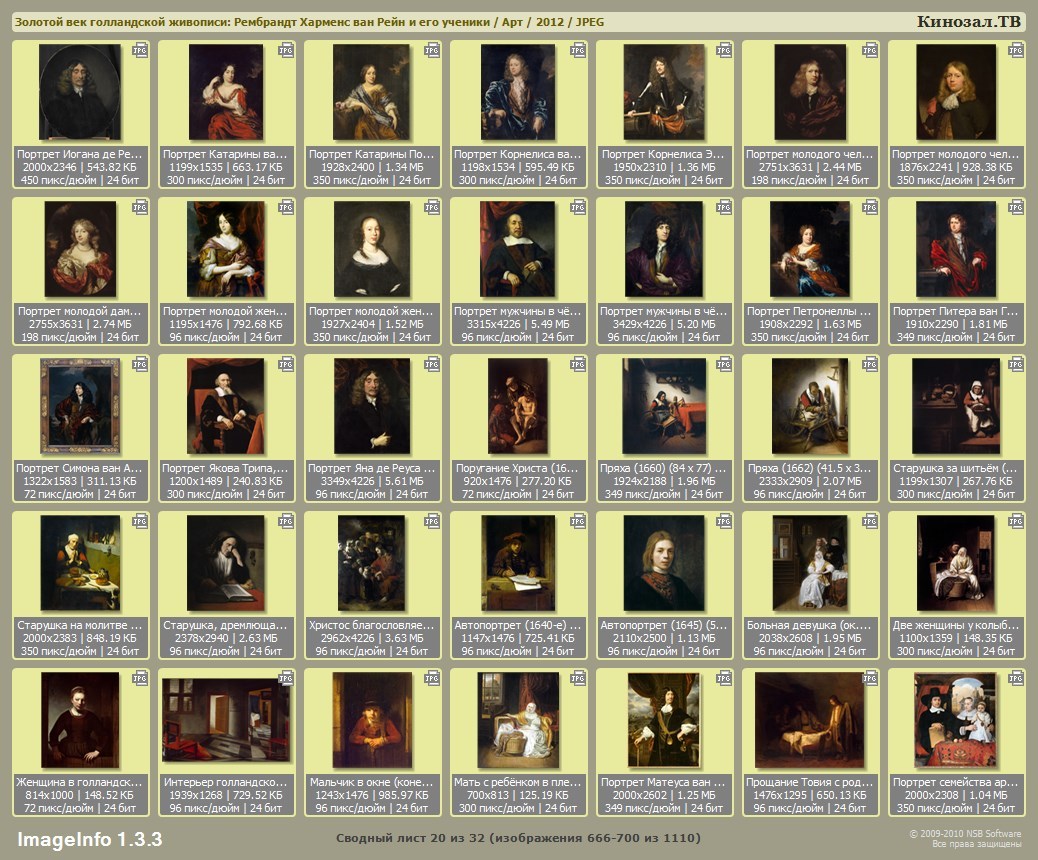The width and height of the screenshot is (1038, 860).
Task: Click JPG badge of Поругание Христа tile
Action: pos(578,364)
